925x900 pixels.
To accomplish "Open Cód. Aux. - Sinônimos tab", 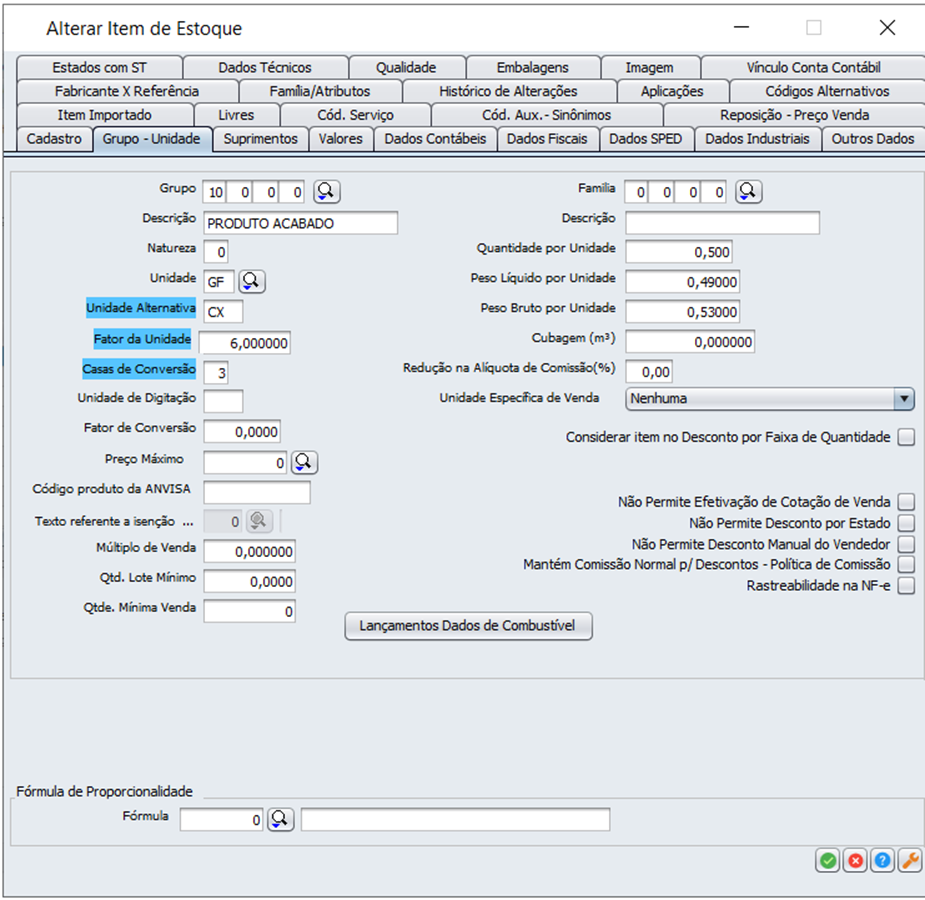I will (x=547, y=115).
